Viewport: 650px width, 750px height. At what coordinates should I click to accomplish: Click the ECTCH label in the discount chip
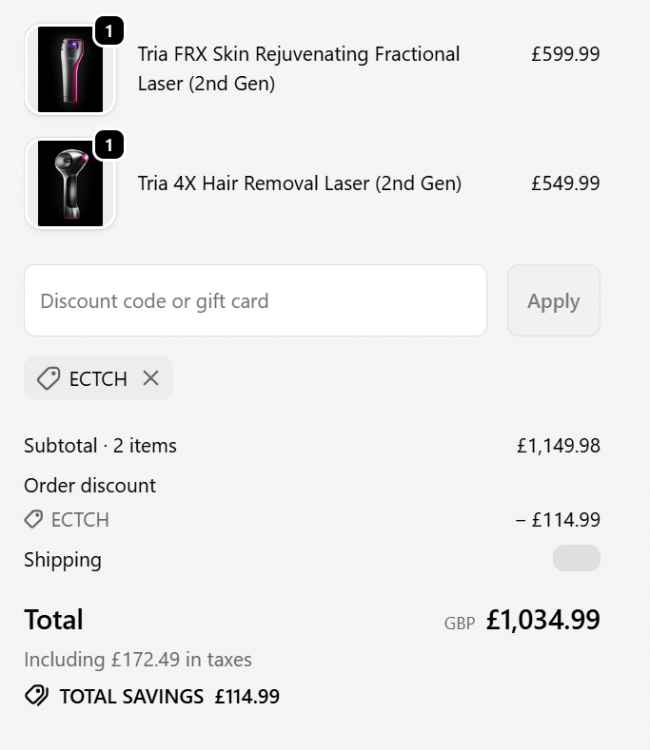pyautogui.click(x=98, y=379)
